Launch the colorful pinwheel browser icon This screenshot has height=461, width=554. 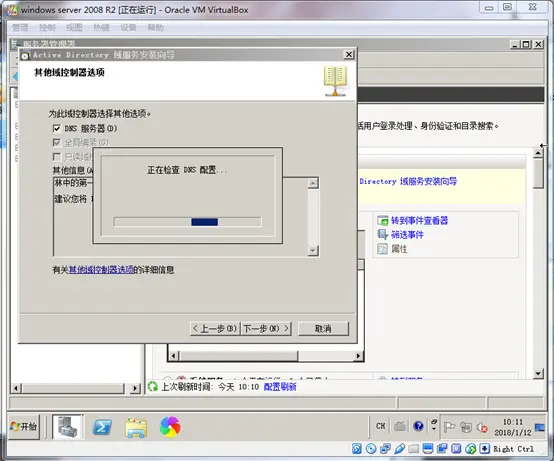point(170,427)
